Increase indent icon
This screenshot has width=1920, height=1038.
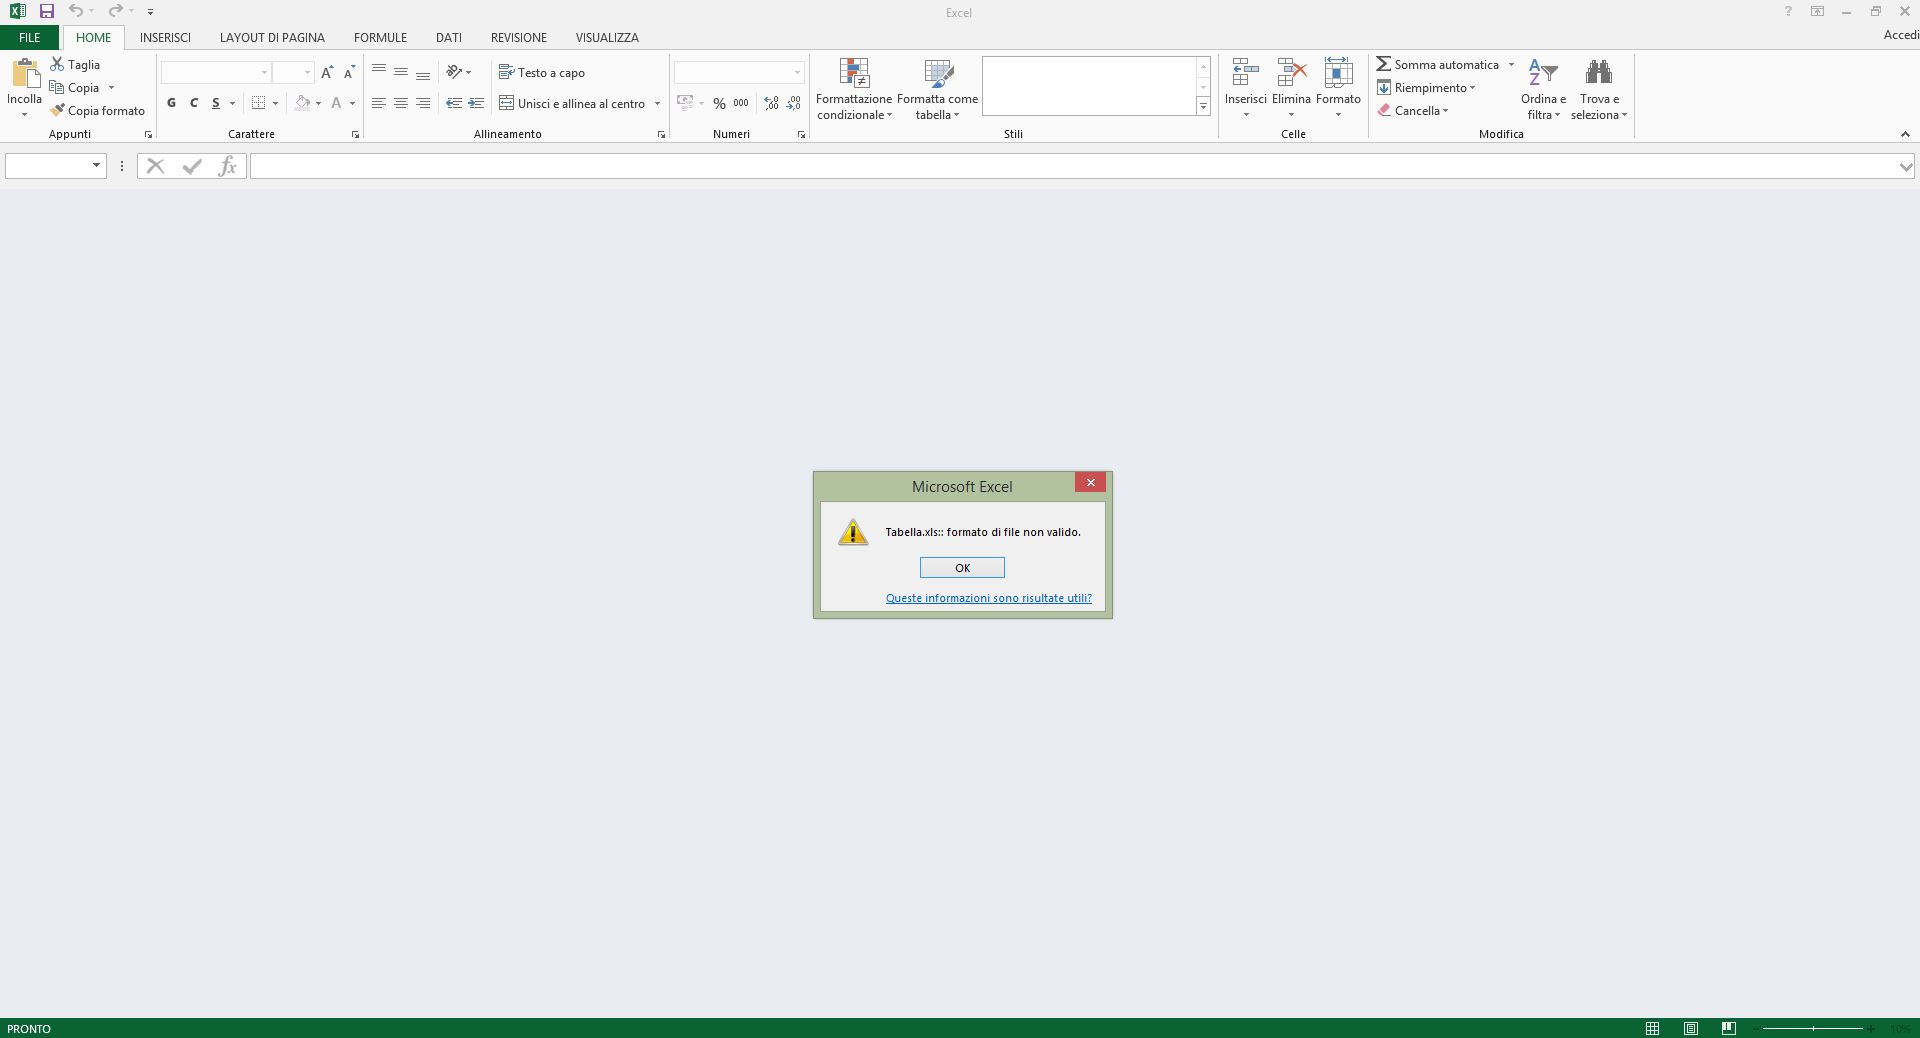coord(476,103)
